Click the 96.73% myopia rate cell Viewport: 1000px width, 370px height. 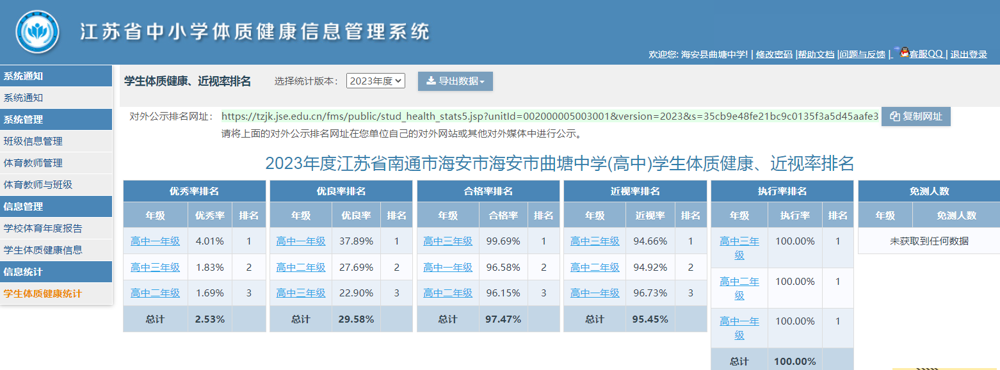click(651, 293)
